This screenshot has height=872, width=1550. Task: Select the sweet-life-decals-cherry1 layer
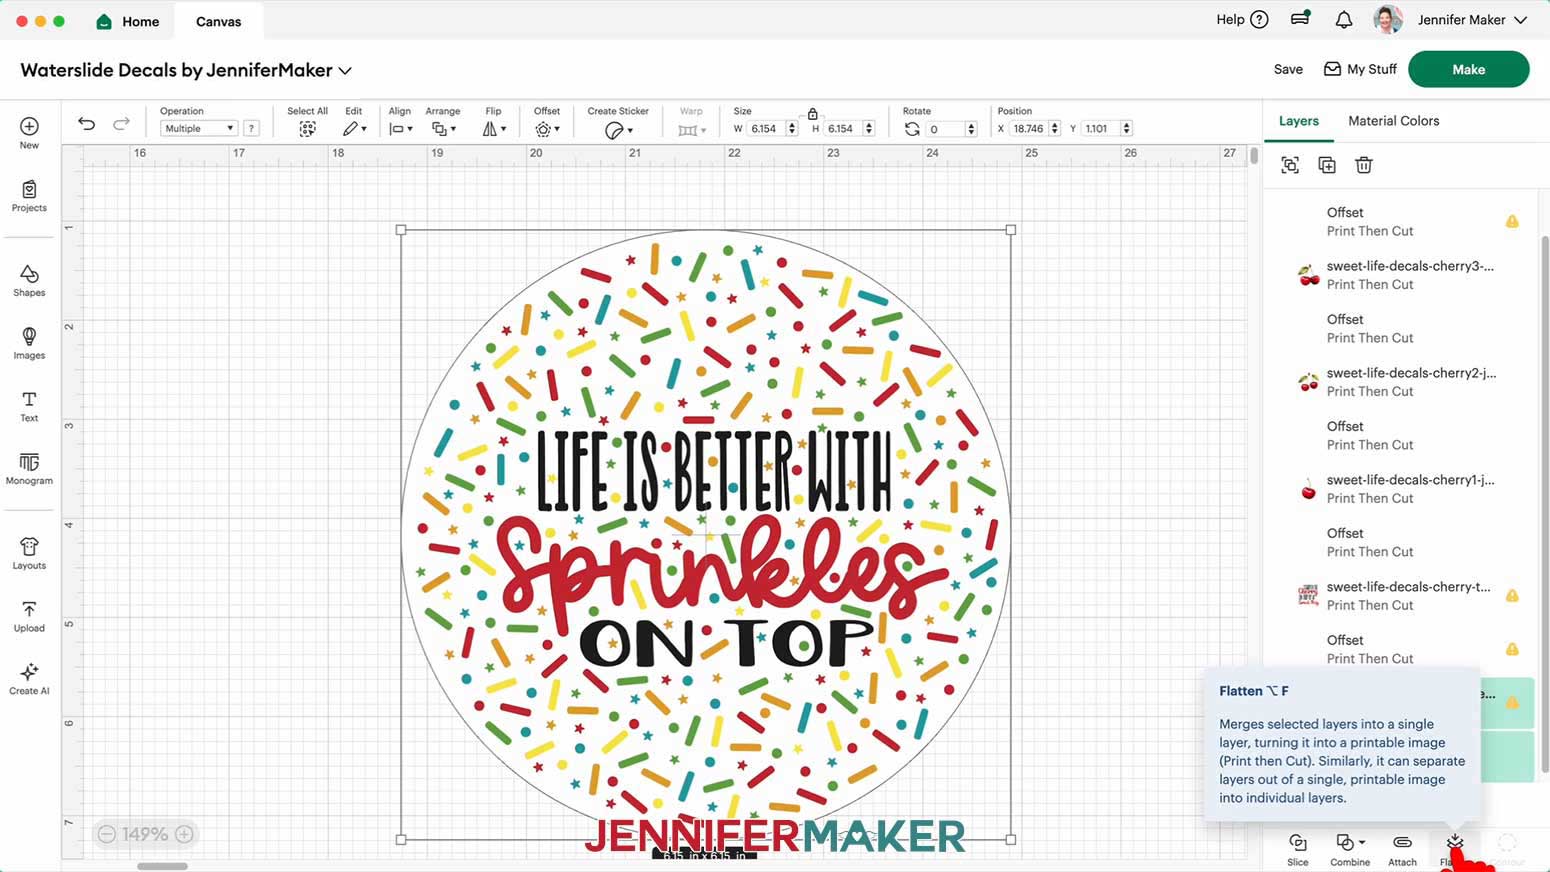(1400, 489)
